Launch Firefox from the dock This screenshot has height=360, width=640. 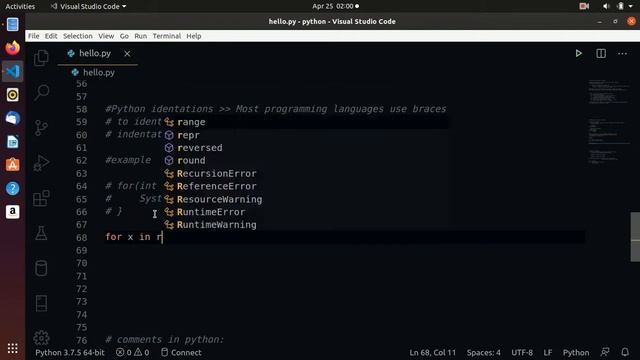(13, 48)
